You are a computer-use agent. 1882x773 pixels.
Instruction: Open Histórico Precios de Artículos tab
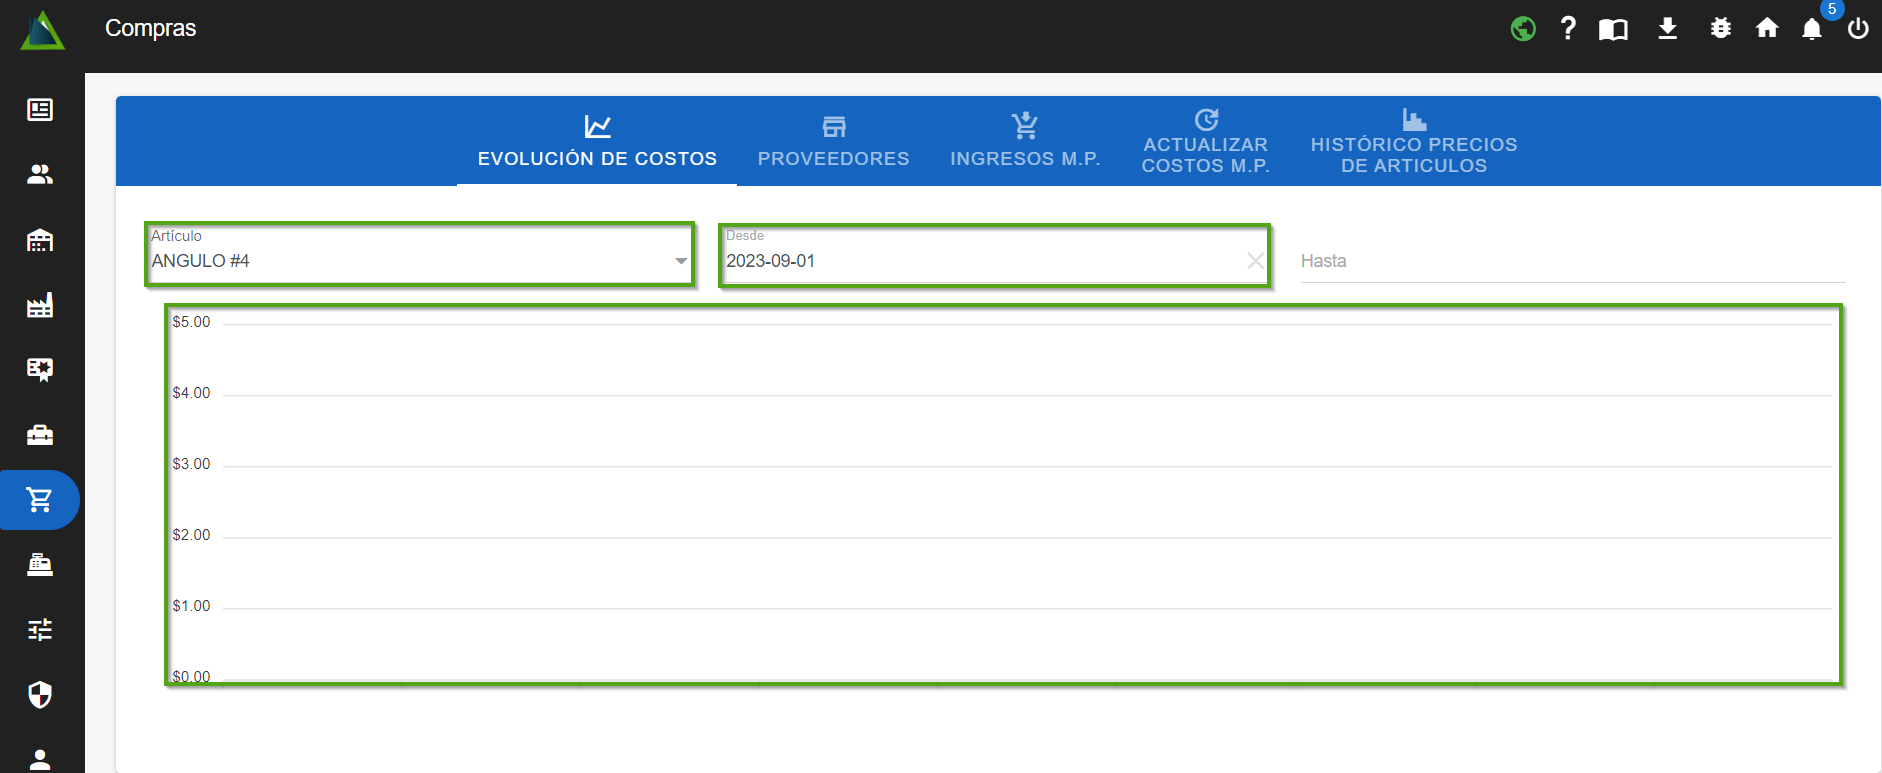tap(1413, 142)
